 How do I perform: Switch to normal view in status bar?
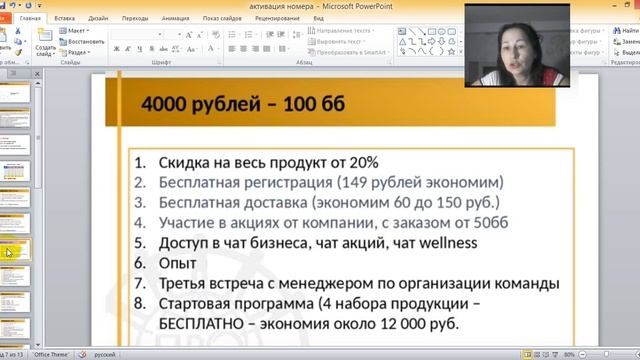click(x=527, y=355)
